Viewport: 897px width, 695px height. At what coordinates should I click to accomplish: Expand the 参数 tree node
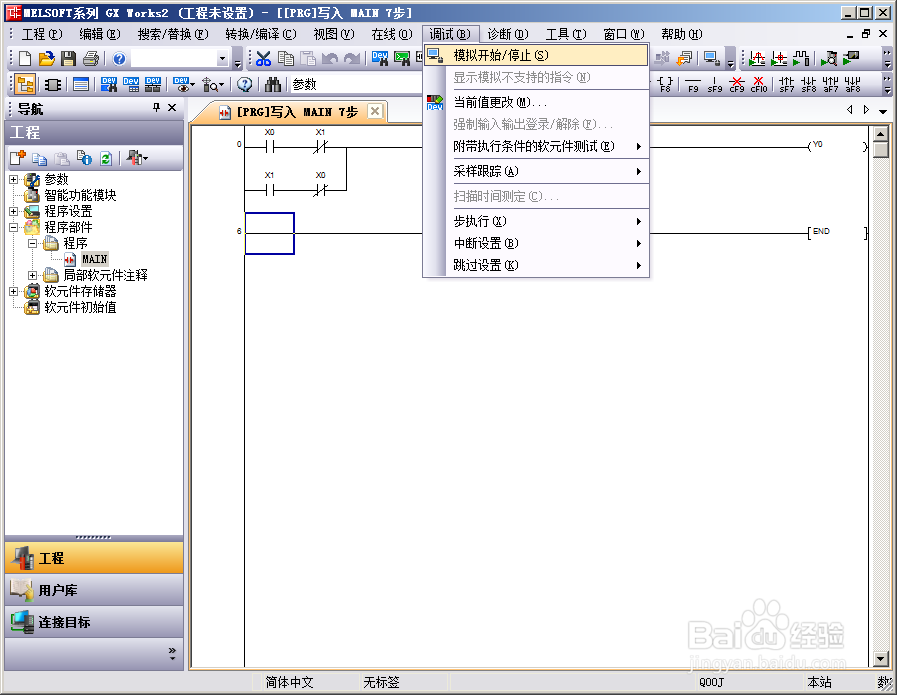pyautogui.click(x=13, y=180)
